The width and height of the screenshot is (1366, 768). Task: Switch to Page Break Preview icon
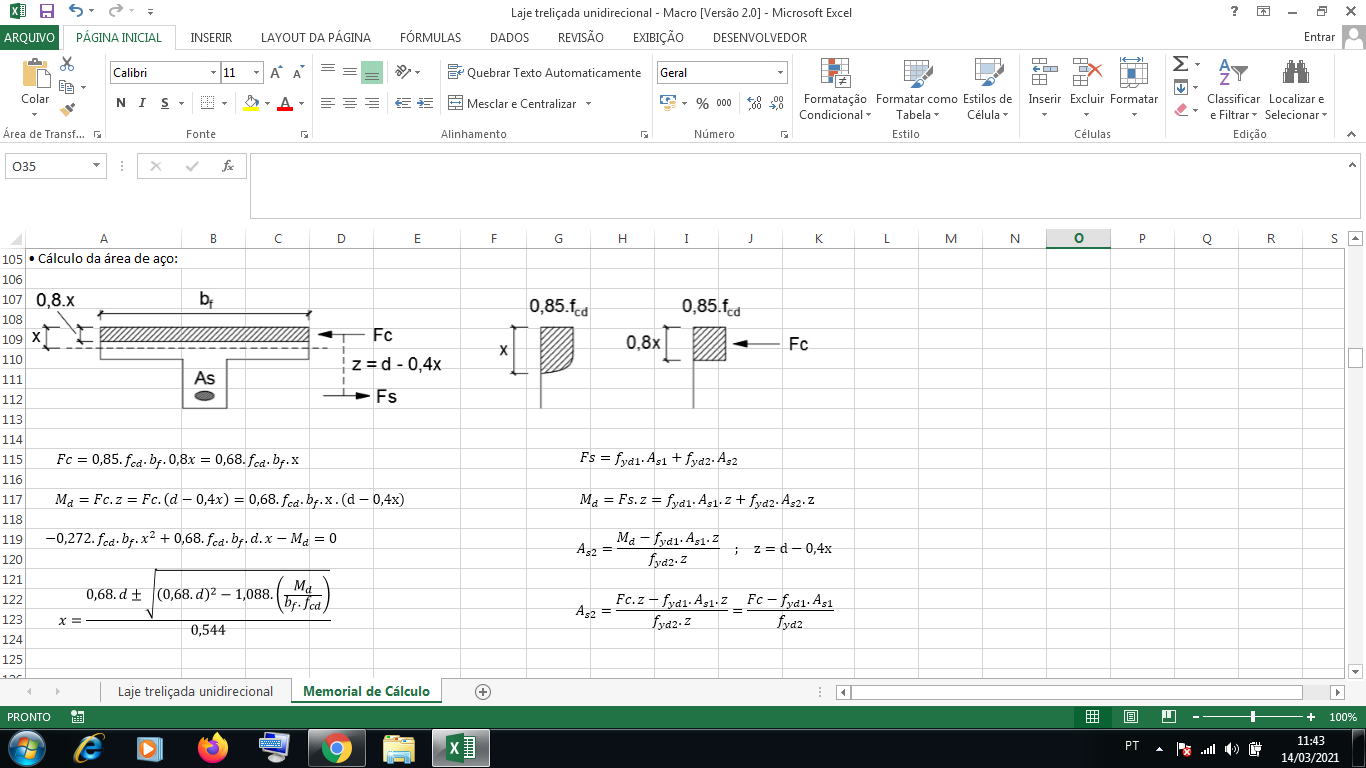point(1168,717)
